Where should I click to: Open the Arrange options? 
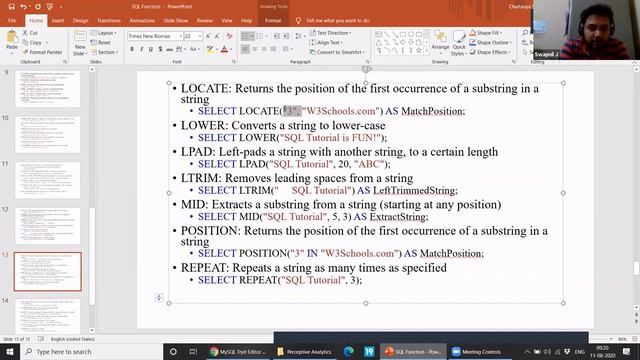coord(440,41)
